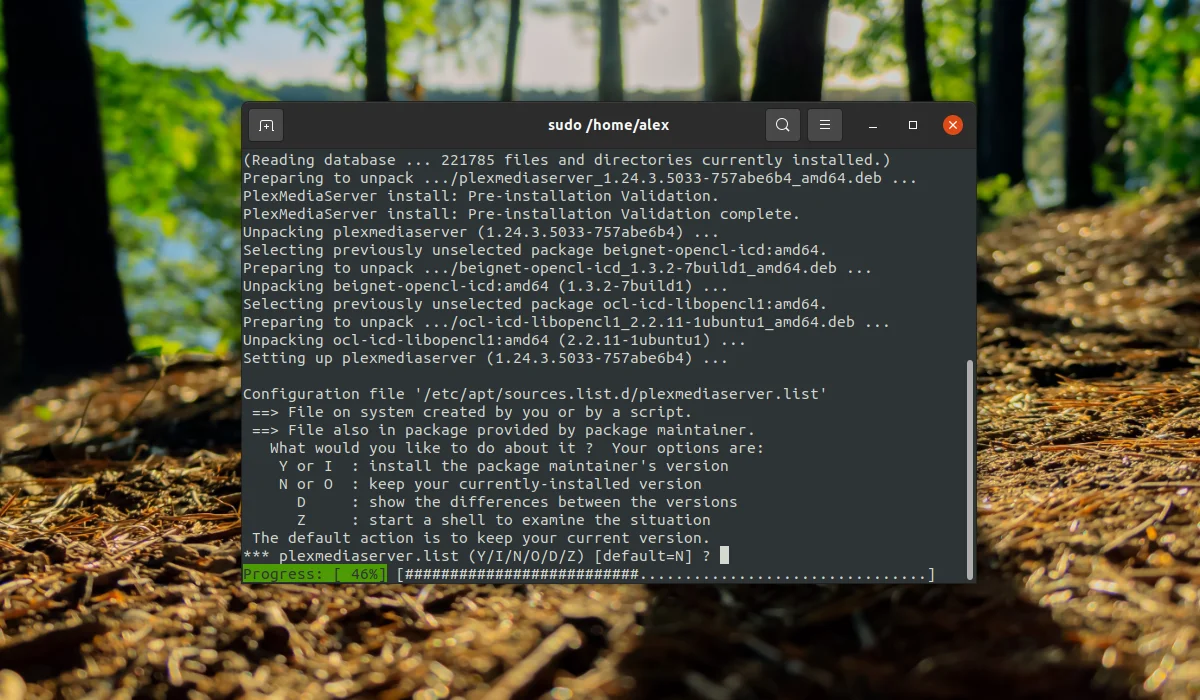Click the 'Y or I' install maintainer's version option

click(x=503, y=466)
